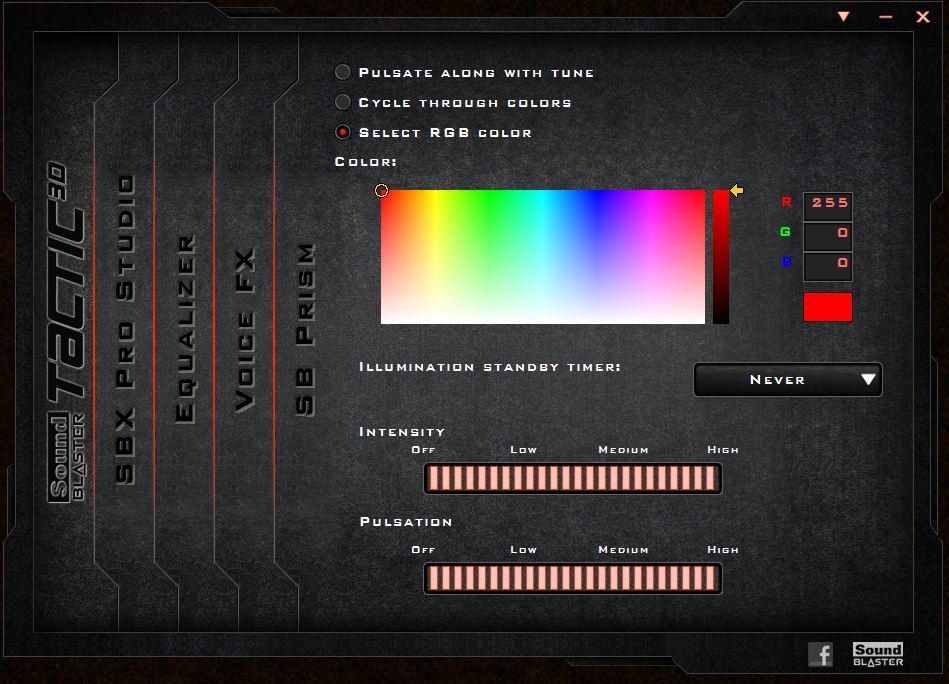Close the Tactic3D control panel
The image size is (949, 684).
coord(922,16)
